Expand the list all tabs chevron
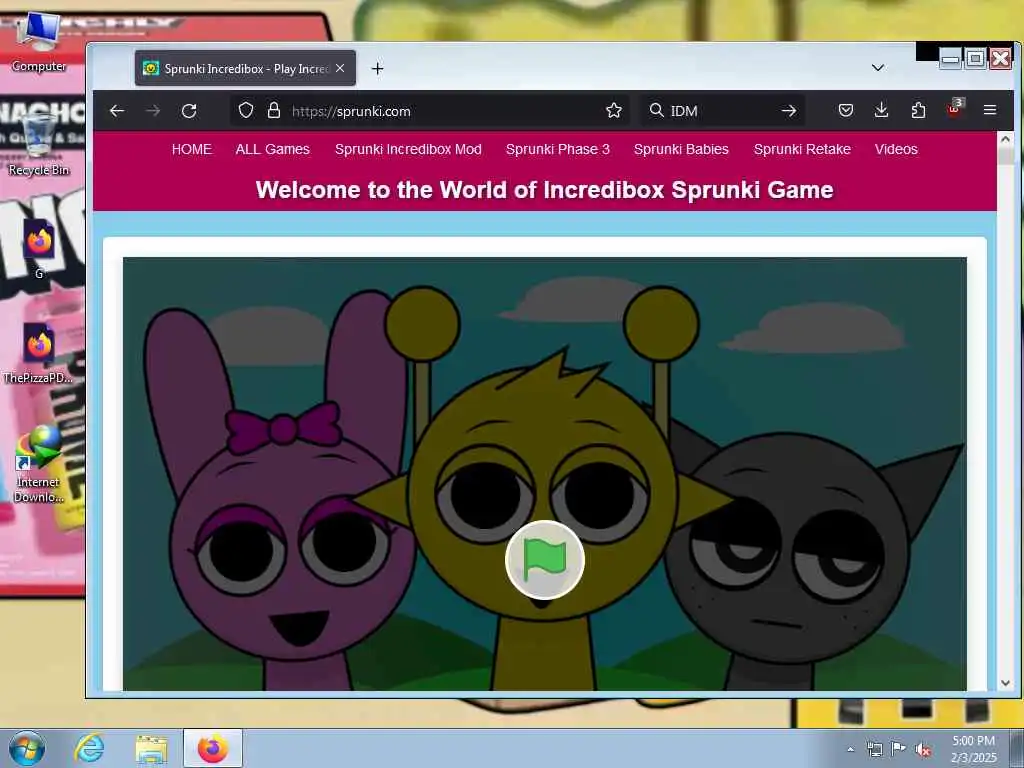This screenshot has width=1024, height=768. tap(878, 68)
